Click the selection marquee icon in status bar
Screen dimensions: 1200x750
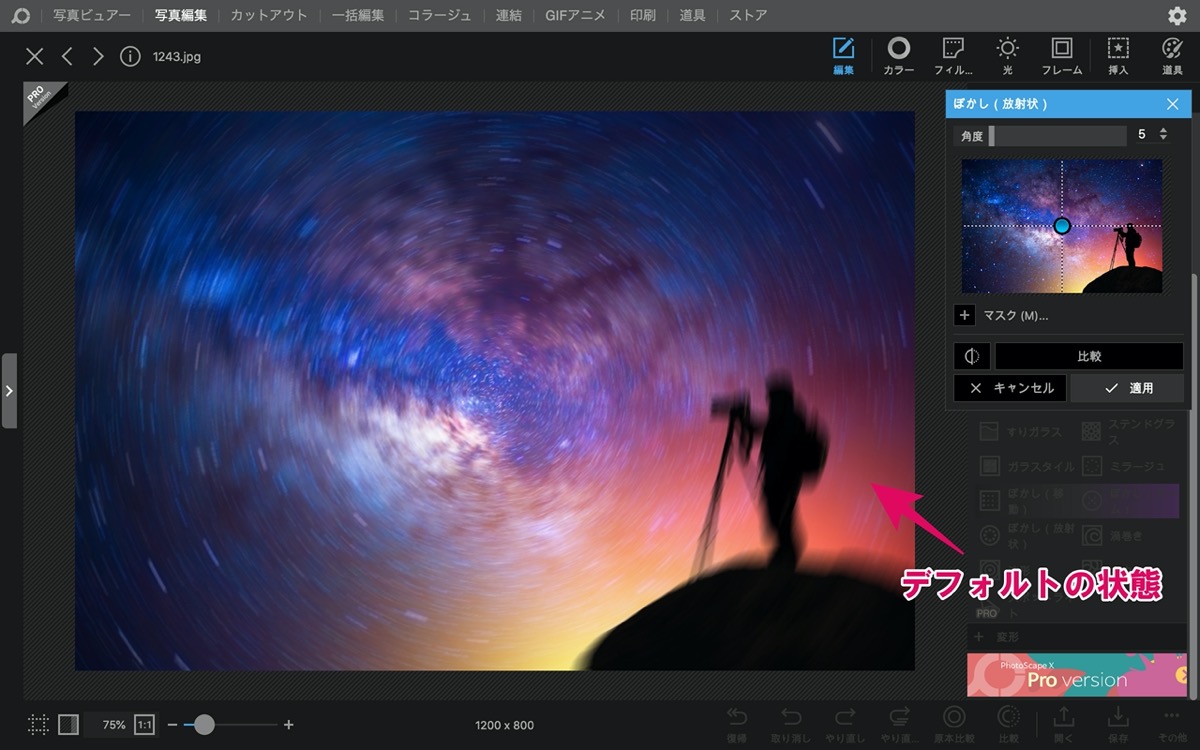38,725
